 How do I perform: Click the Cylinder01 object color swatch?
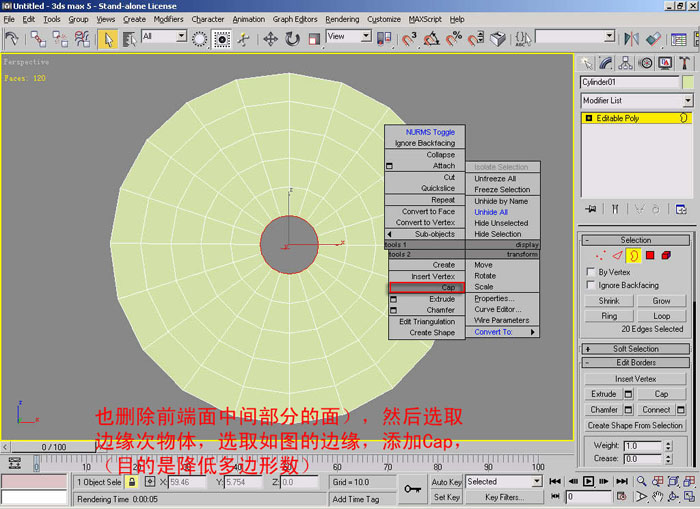688,82
